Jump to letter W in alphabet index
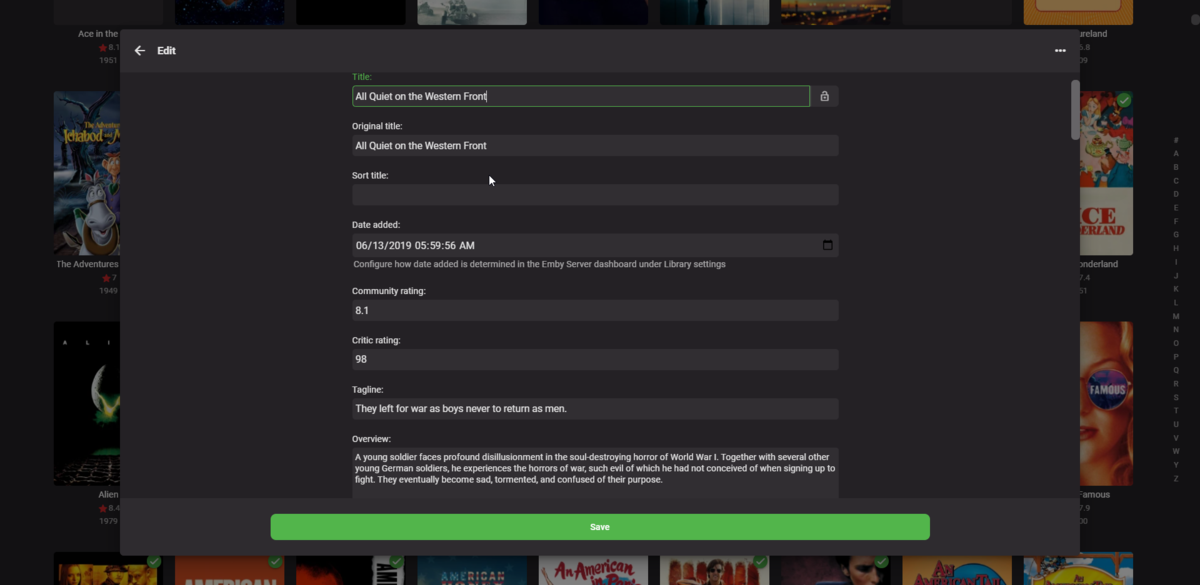 [x=1176, y=451]
